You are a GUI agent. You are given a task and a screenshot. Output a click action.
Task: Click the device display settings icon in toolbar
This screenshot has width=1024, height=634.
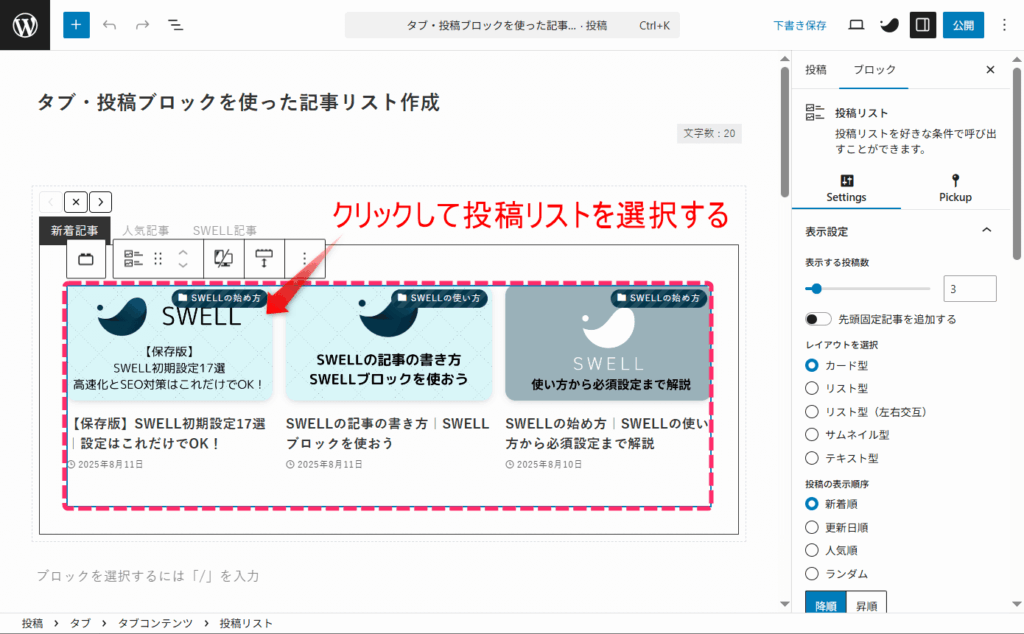pyautogui.click(x=223, y=259)
